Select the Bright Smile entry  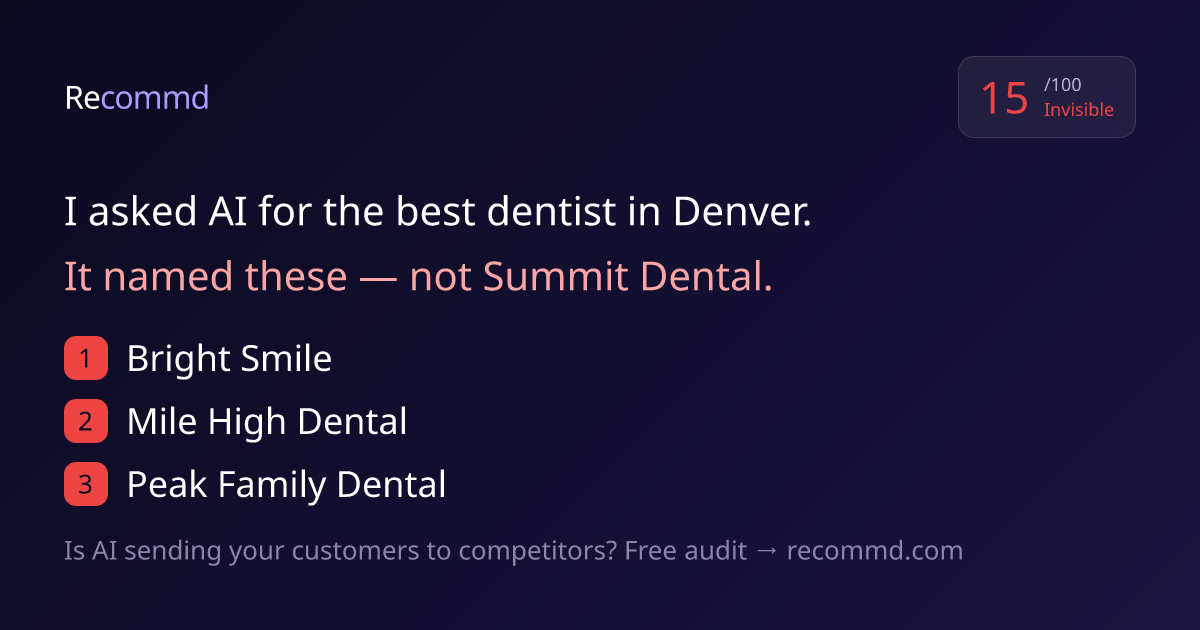tap(229, 359)
